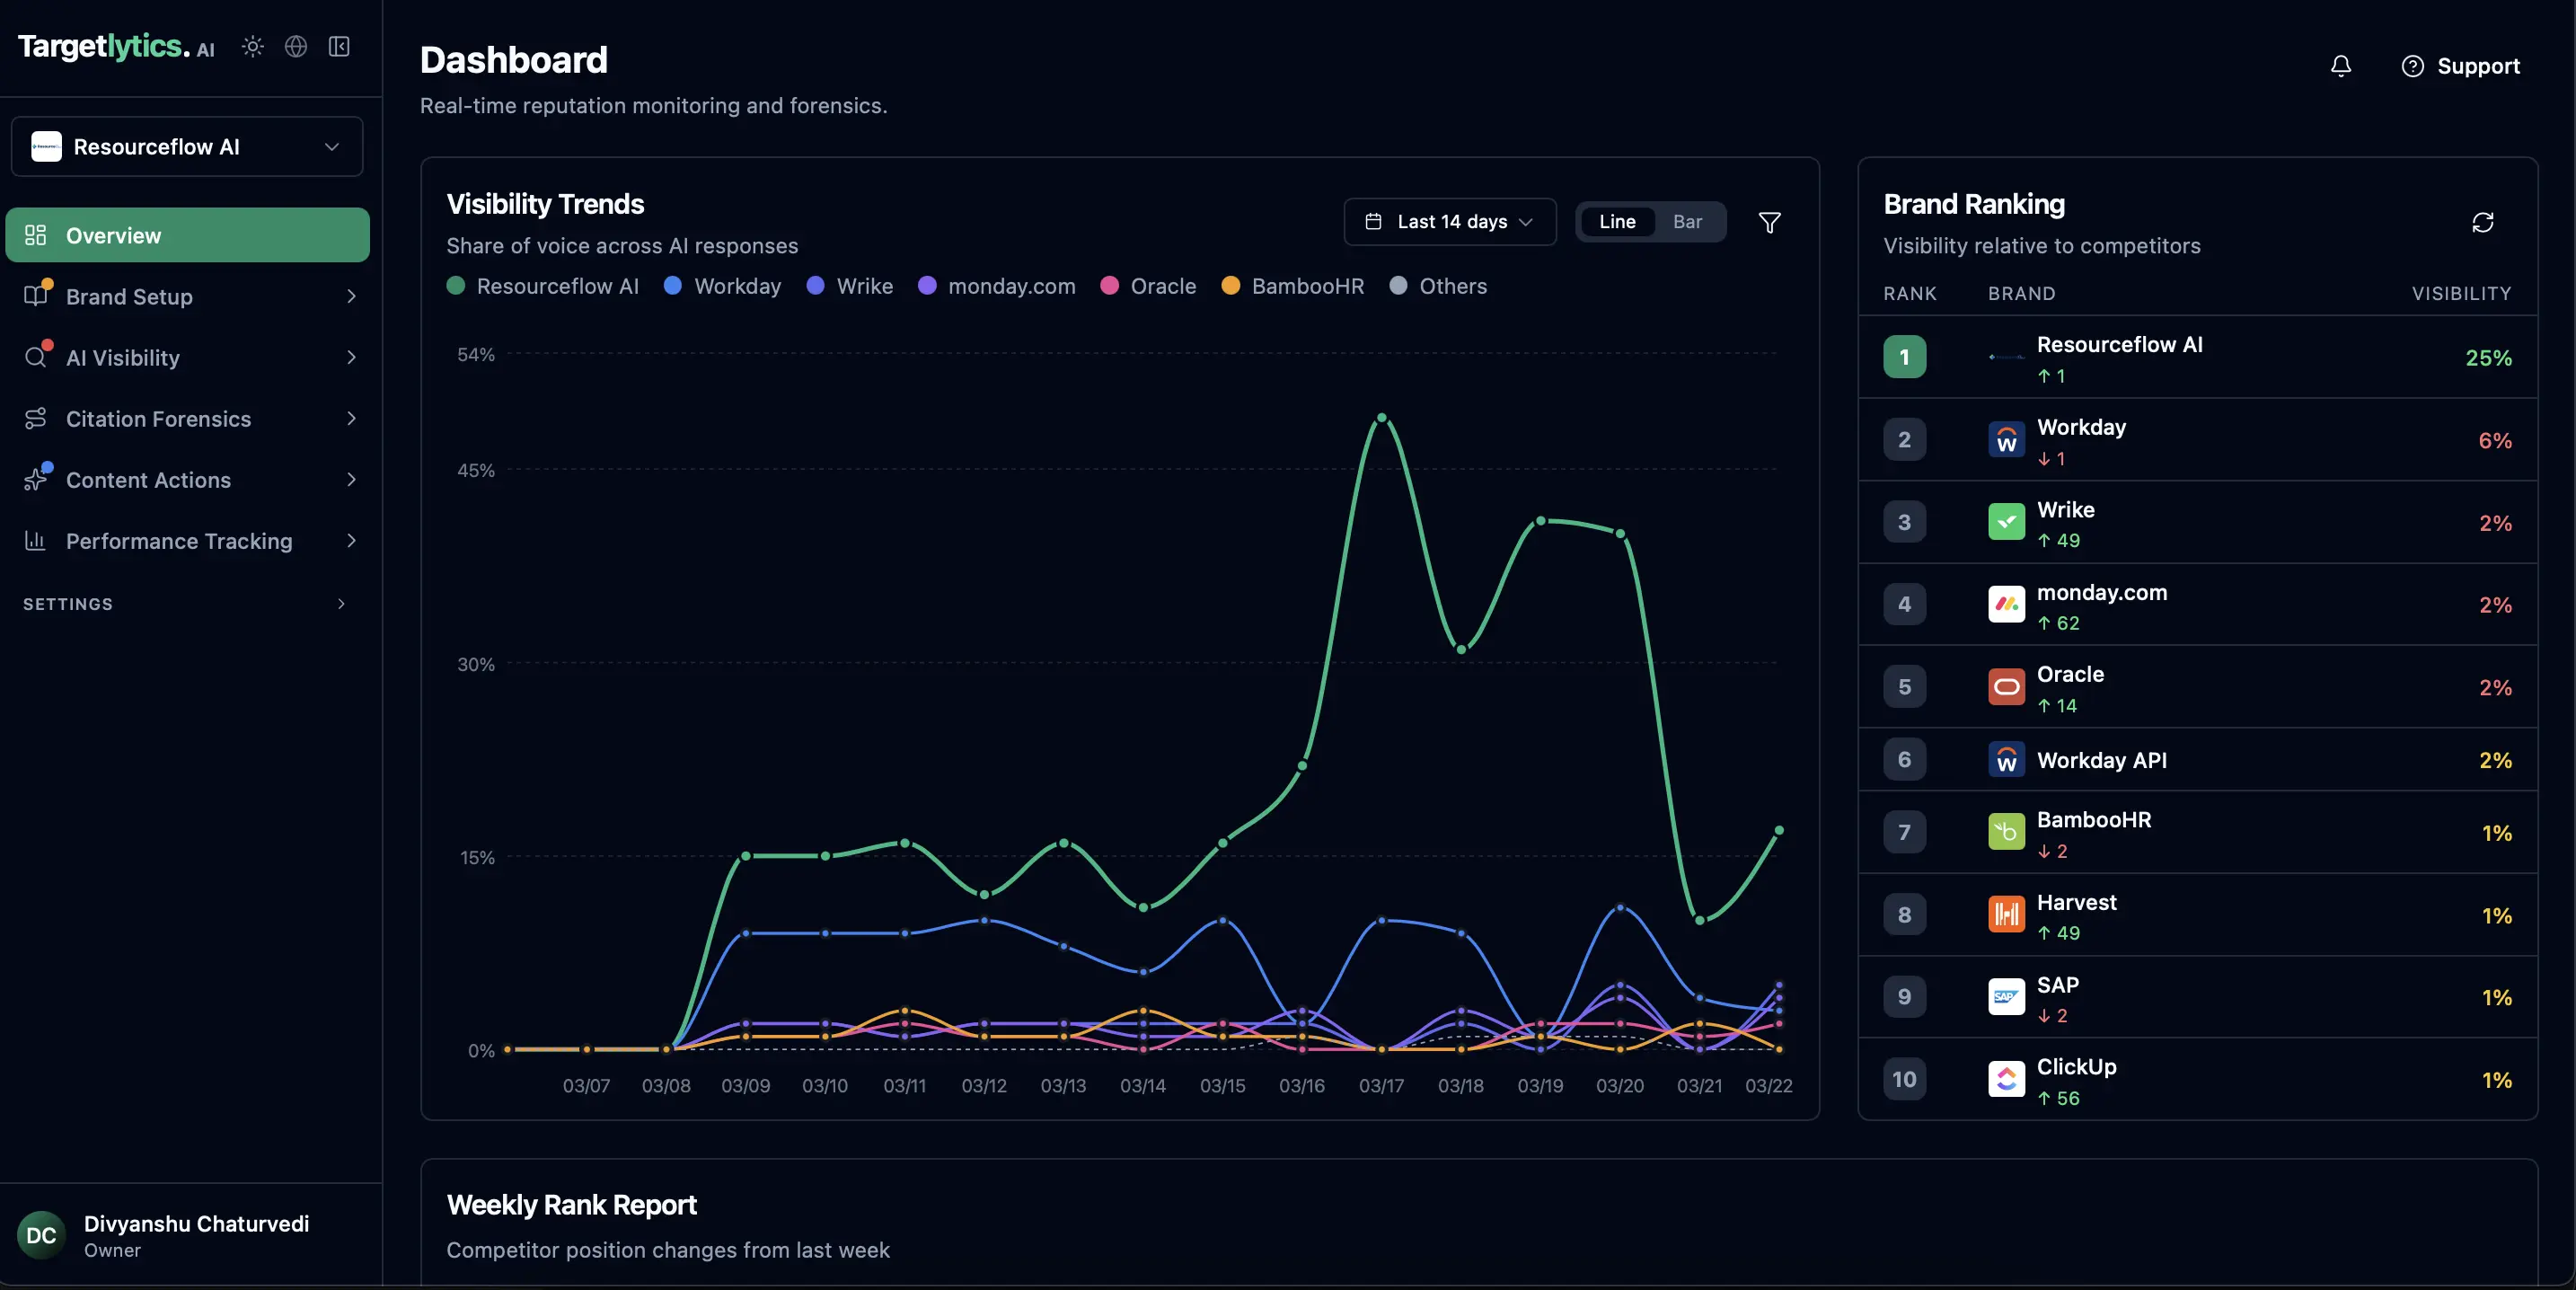The width and height of the screenshot is (2576, 1290).
Task: Click the 03/17 Resourceflow AI peak point
Action: coord(1381,417)
